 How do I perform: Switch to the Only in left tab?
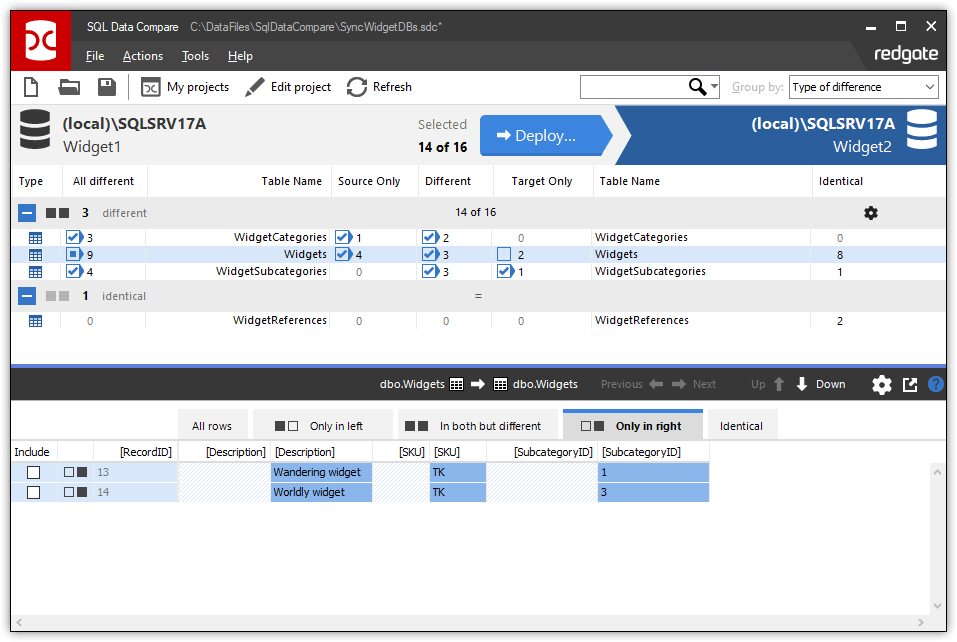pos(322,425)
